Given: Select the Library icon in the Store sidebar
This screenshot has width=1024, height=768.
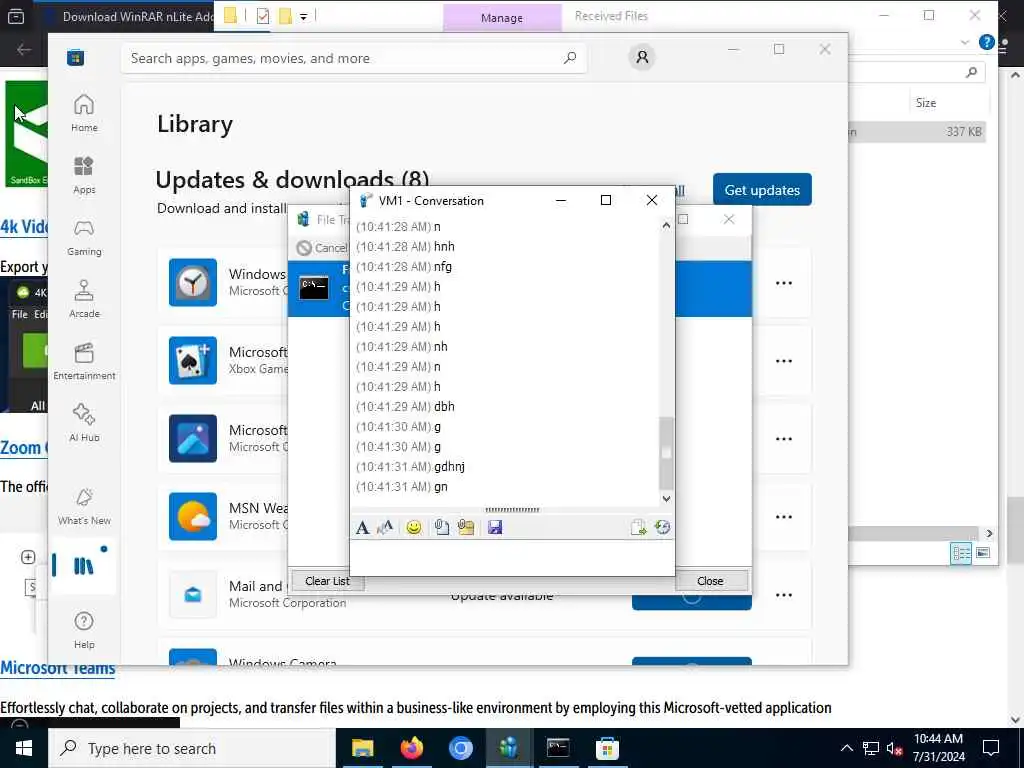Looking at the screenshot, I should pos(84,566).
